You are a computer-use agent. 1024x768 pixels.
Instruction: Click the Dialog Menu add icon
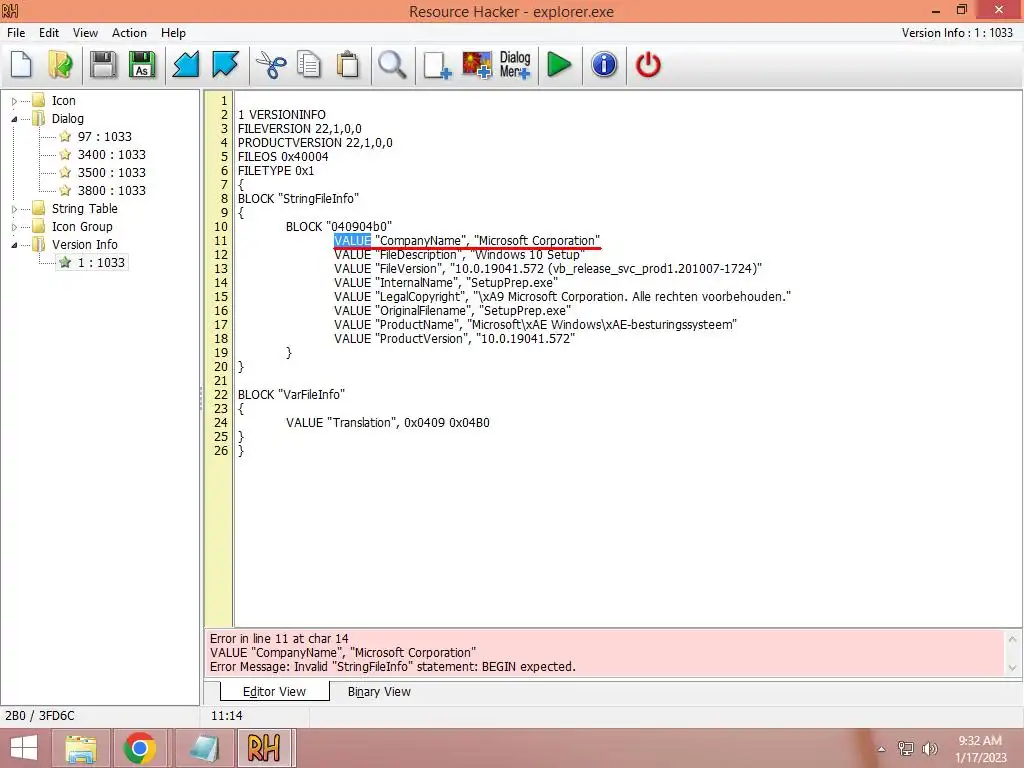[515, 65]
